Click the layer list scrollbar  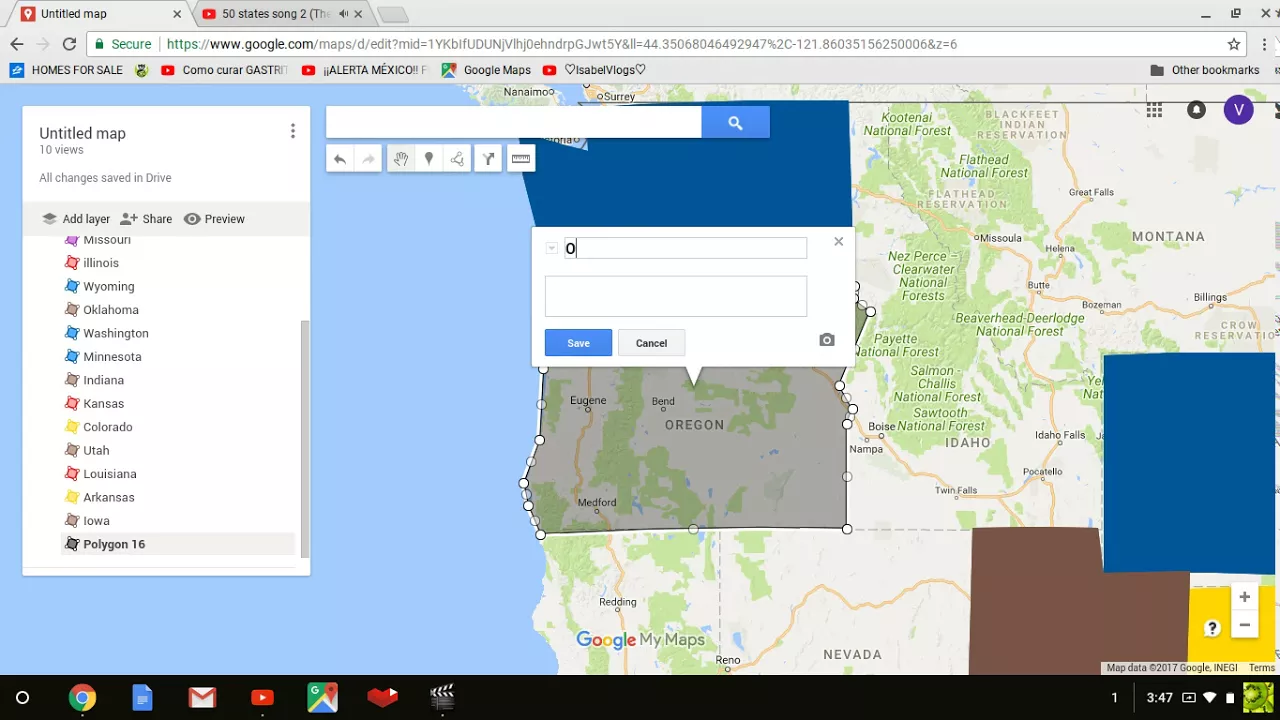point(305,440)
